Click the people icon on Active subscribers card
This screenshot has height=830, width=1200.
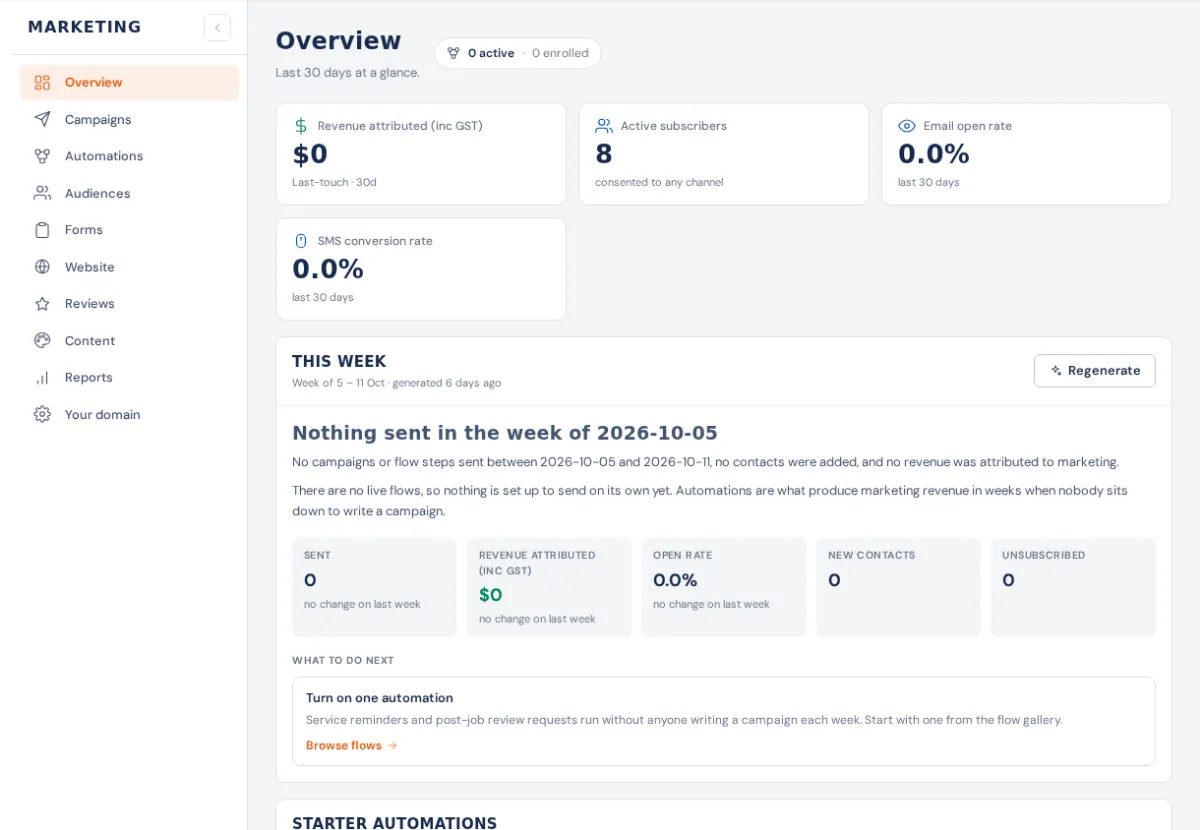pos(604,126)
